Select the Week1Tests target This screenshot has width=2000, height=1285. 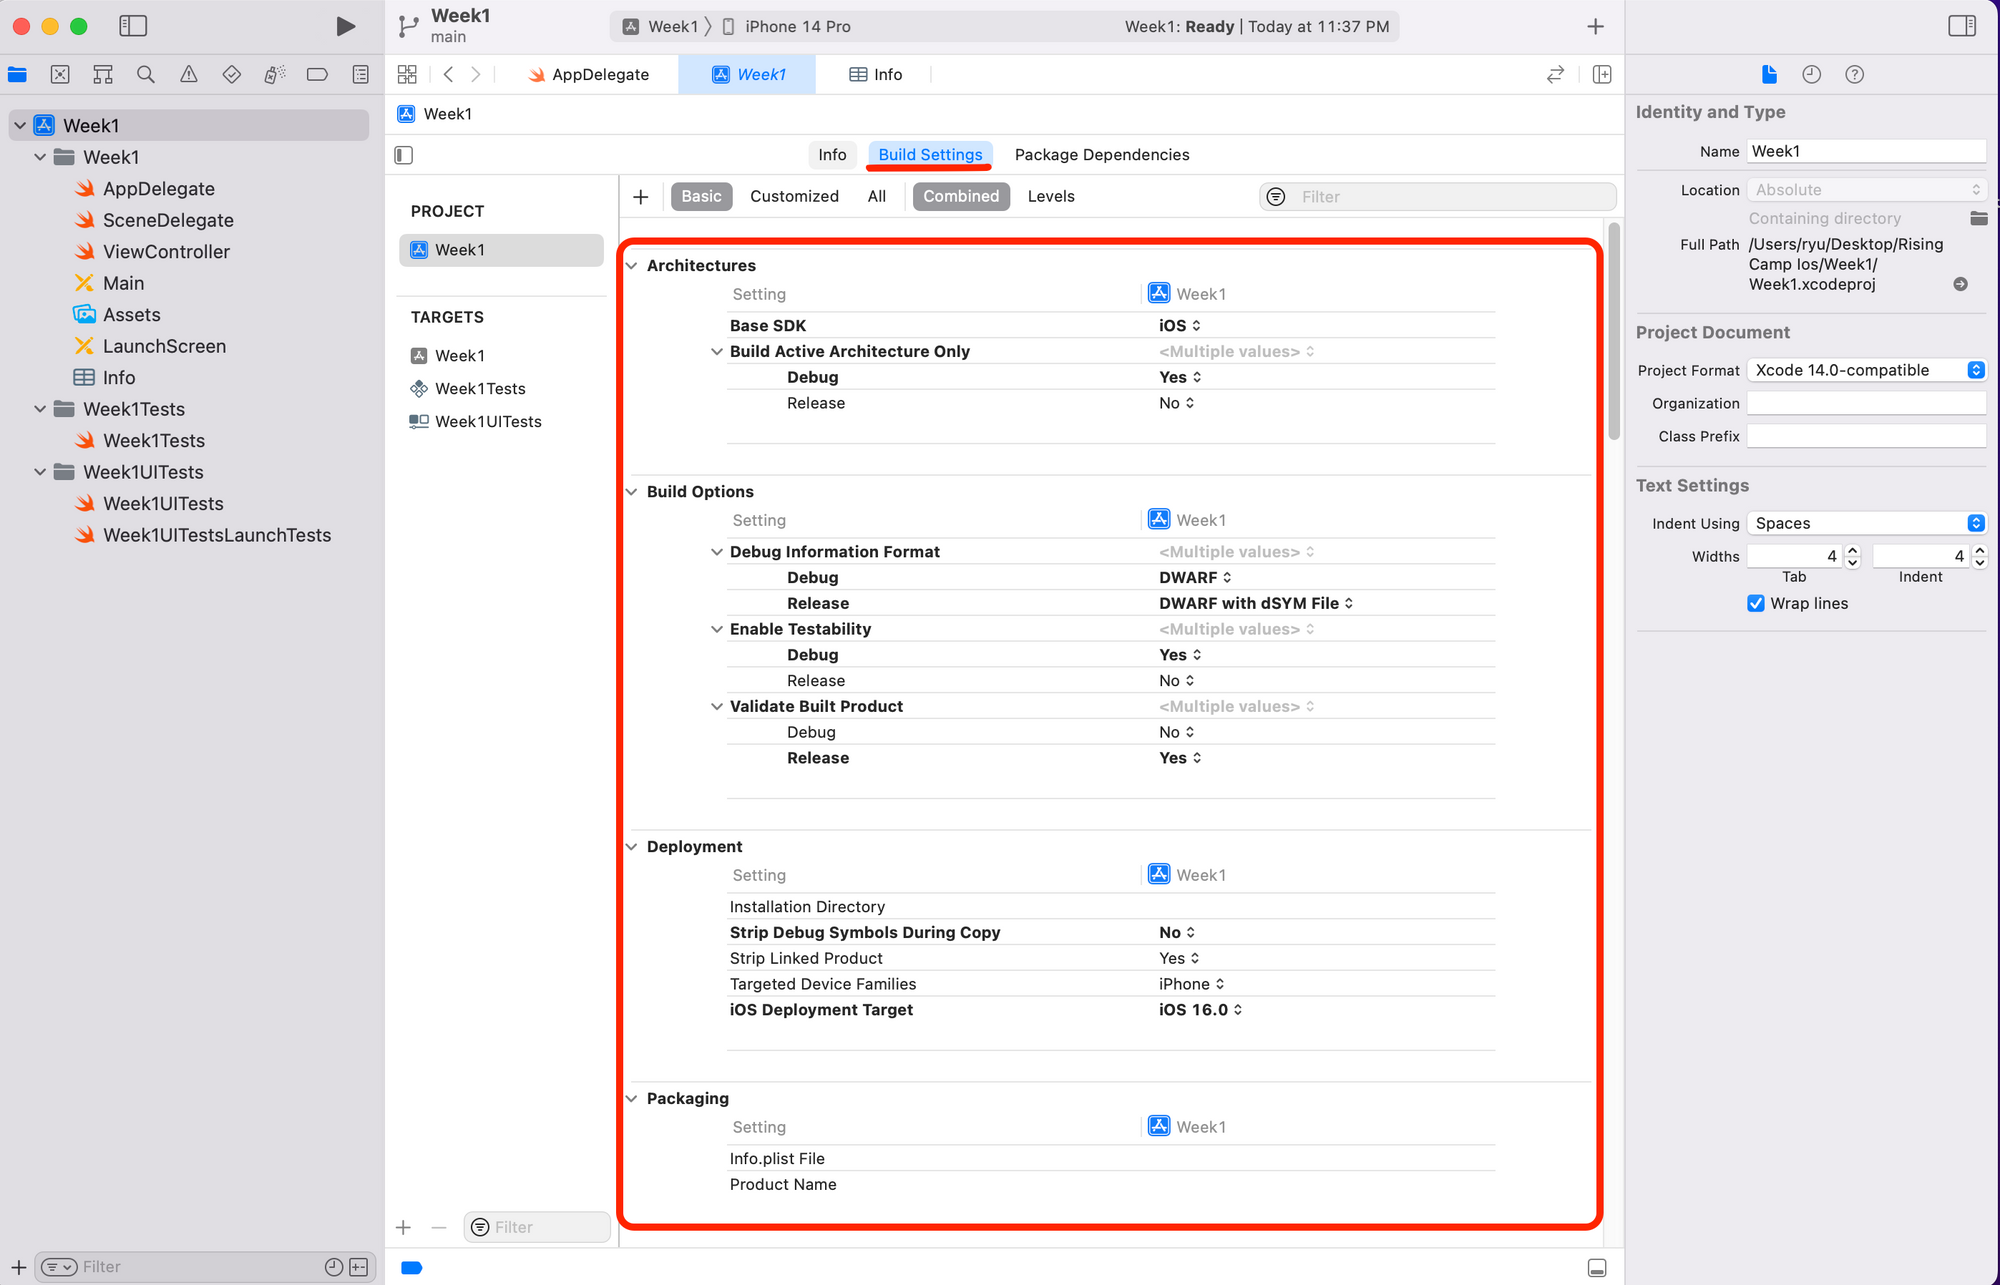[x=468, y=388]
